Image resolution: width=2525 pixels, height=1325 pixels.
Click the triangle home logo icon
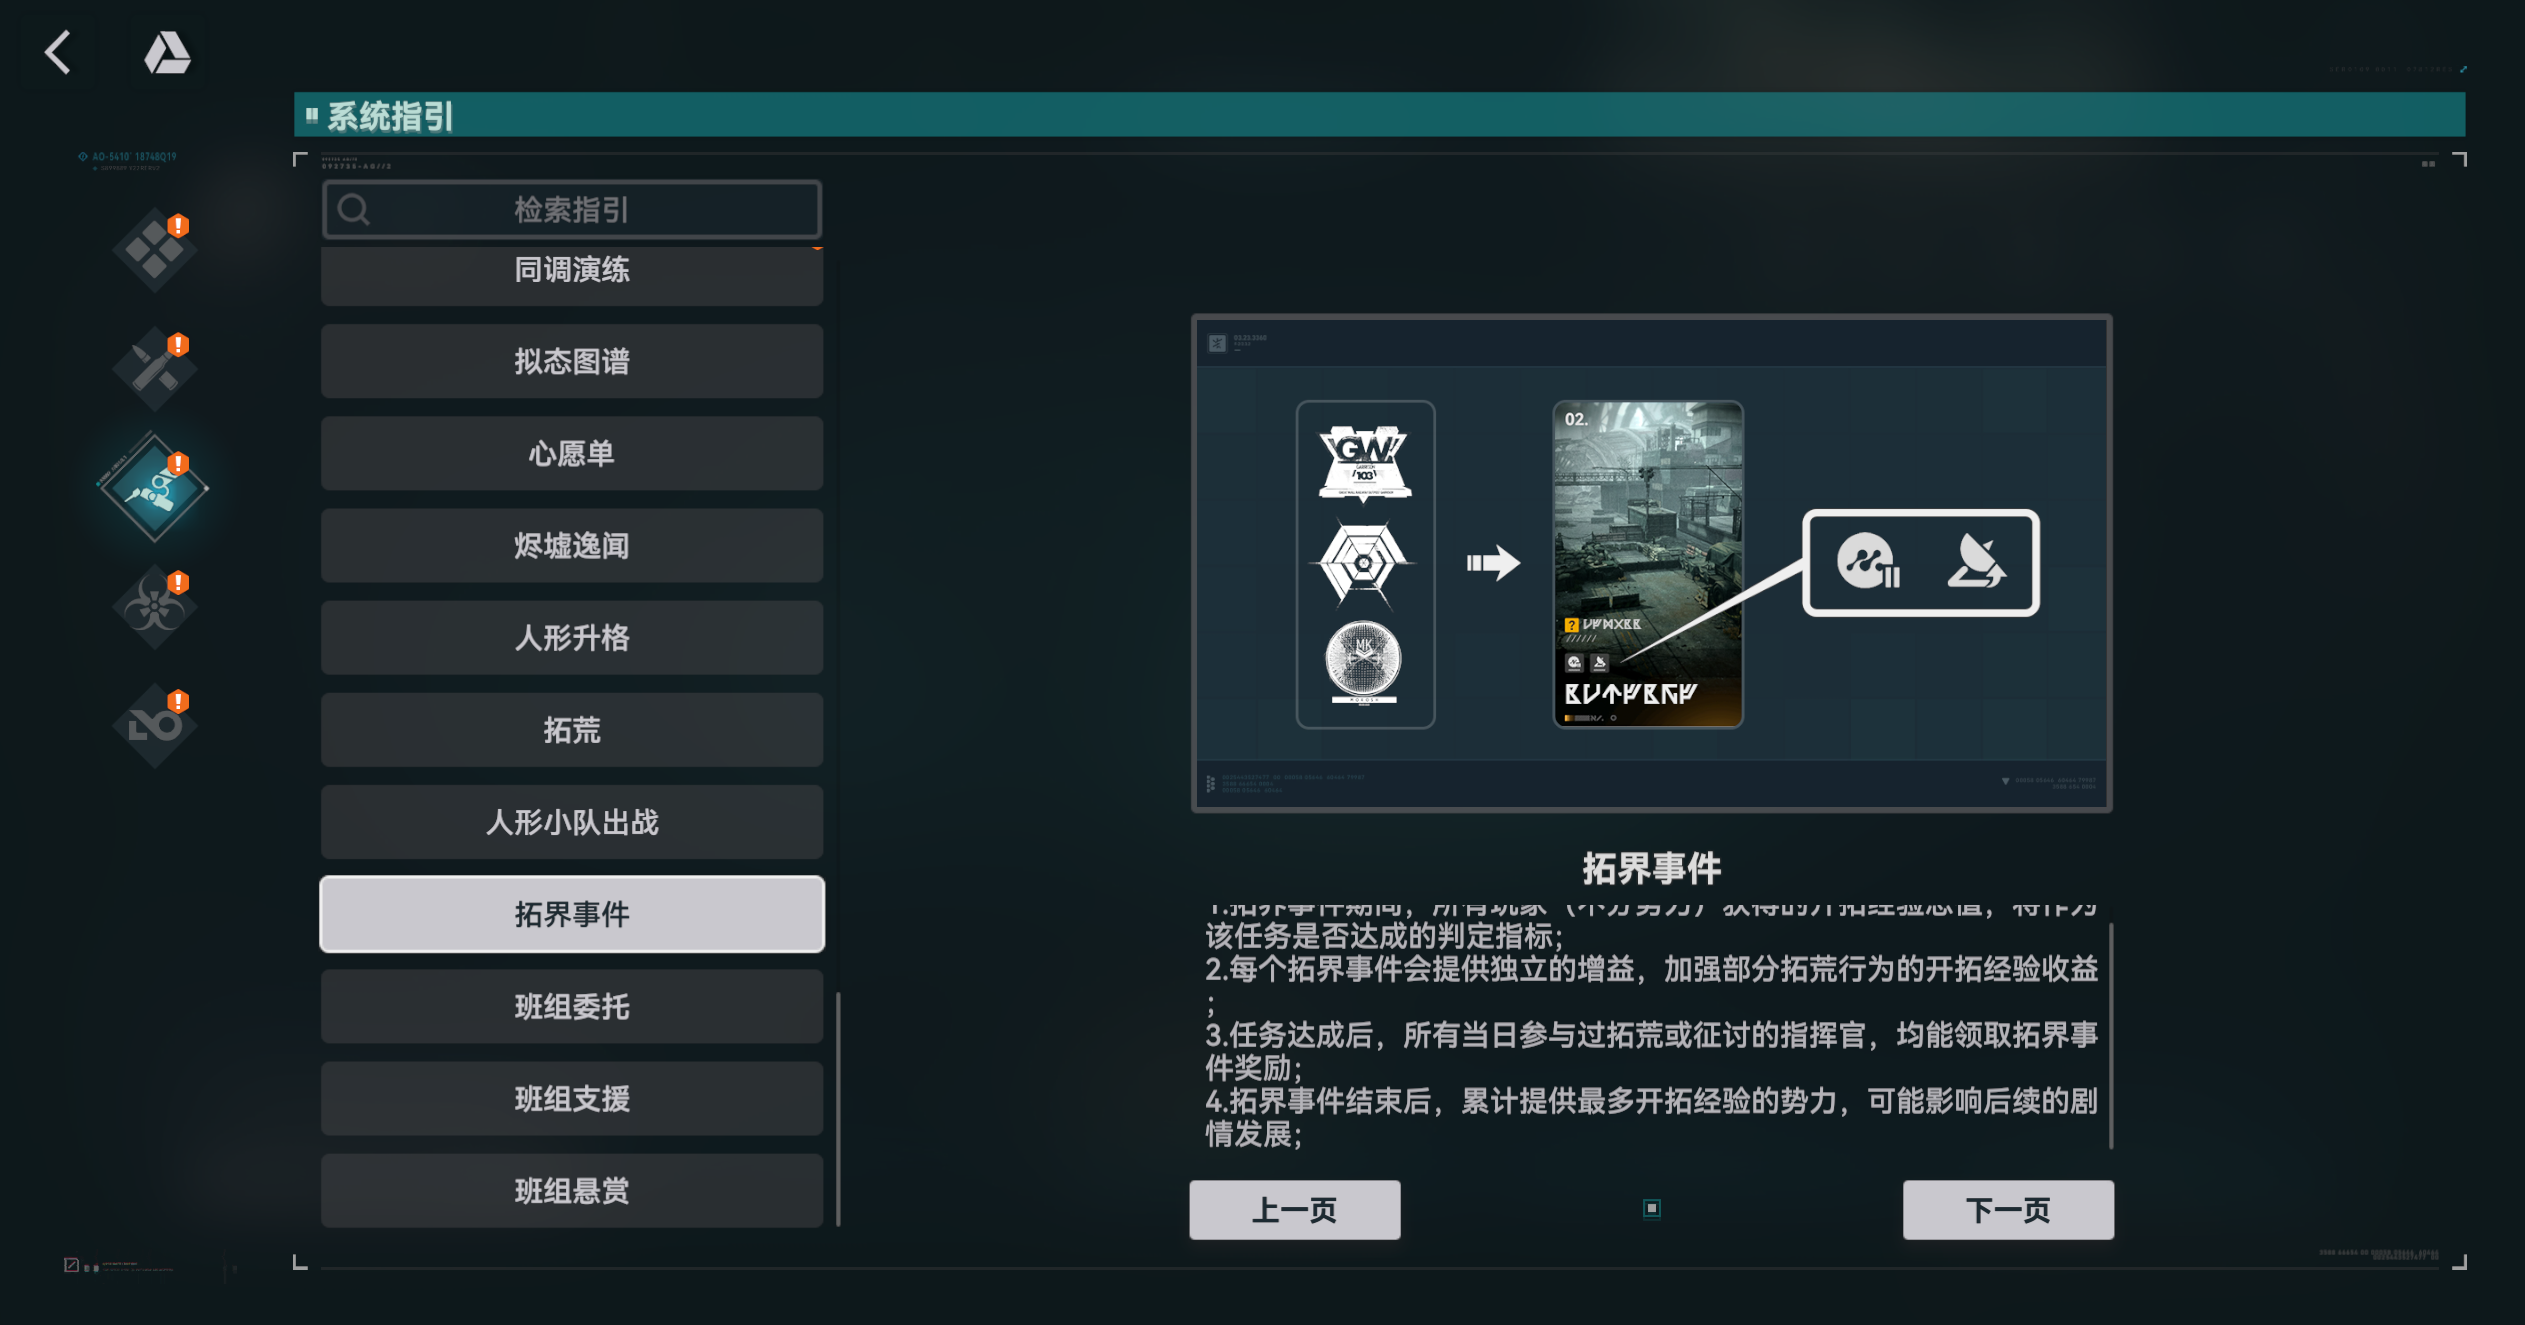tap(167, 52)
